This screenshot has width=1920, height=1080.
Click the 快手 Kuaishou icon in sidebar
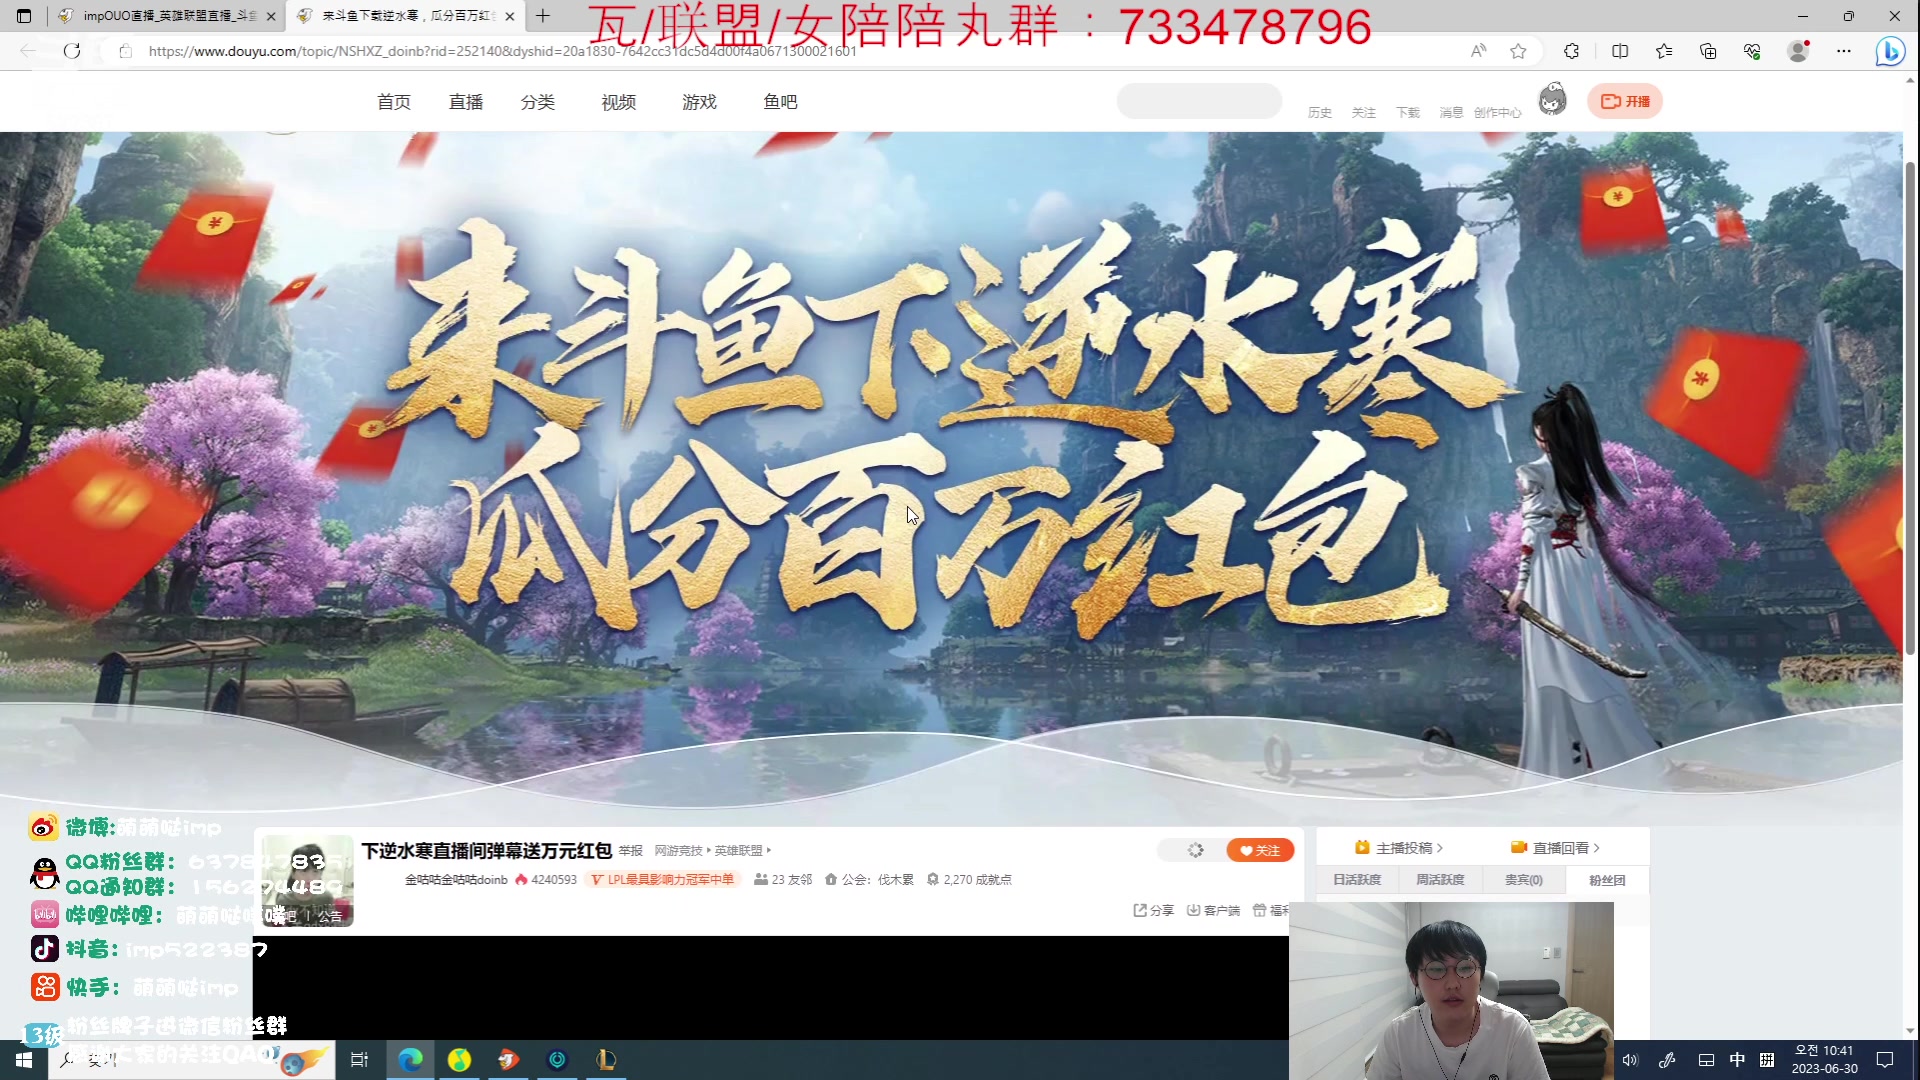[x=43, y=987]
